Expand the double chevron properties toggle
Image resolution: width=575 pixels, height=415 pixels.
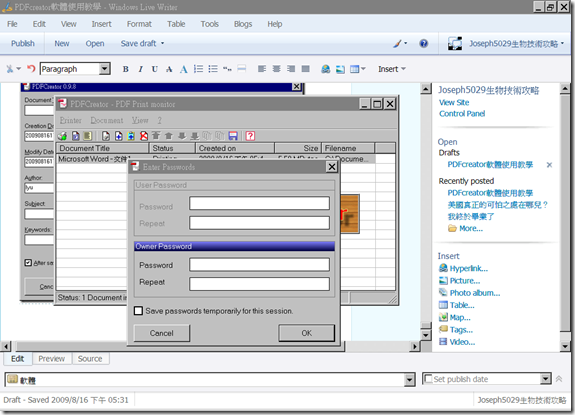click(x=559, y=379)
